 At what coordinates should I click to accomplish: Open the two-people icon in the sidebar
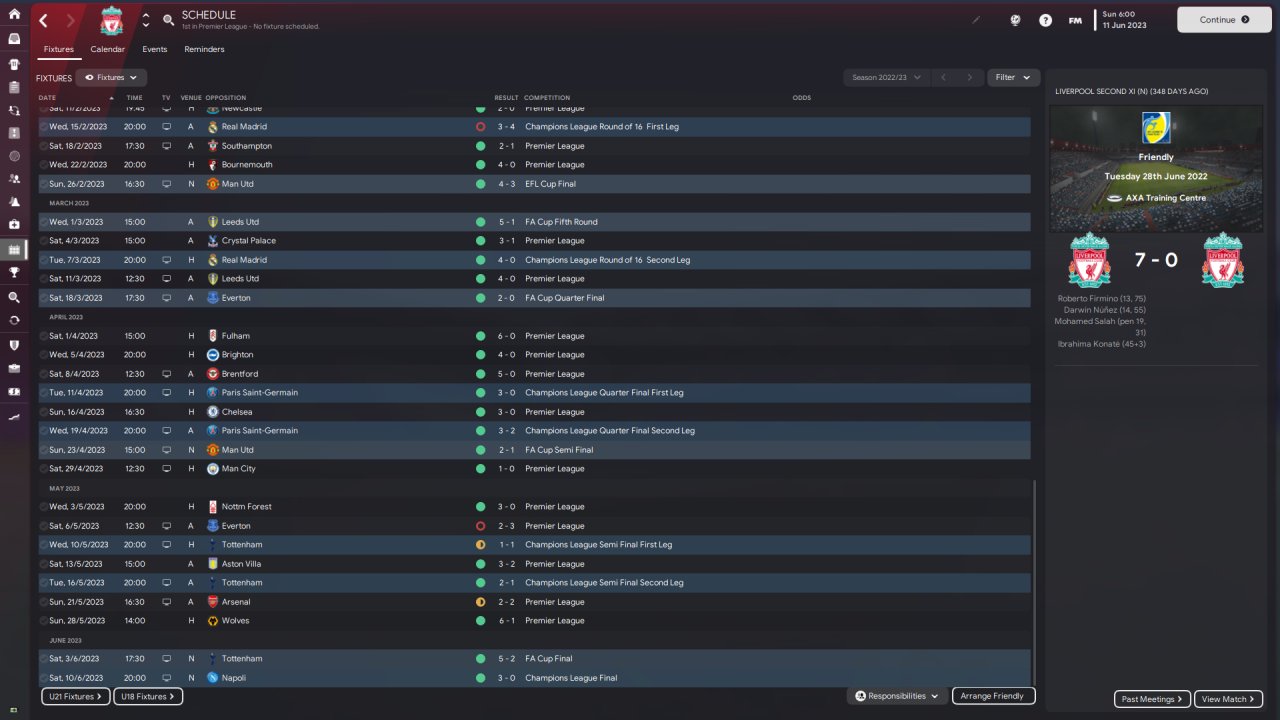(x=14, y=179)
